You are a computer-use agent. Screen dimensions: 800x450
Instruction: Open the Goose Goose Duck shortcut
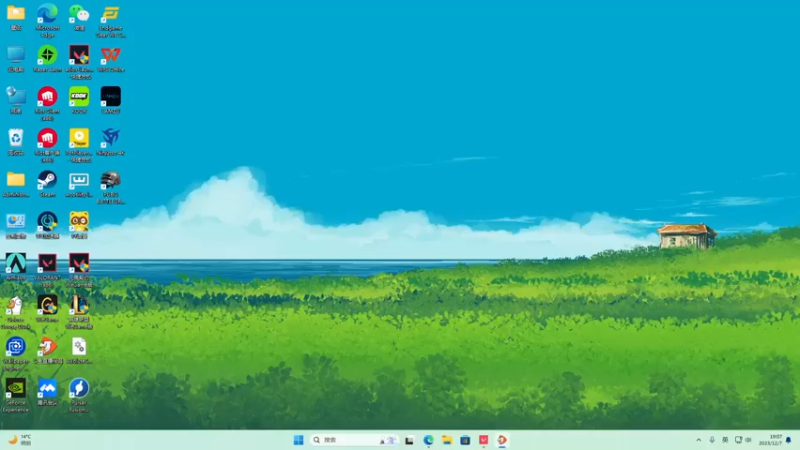click(x=16, y=312)
